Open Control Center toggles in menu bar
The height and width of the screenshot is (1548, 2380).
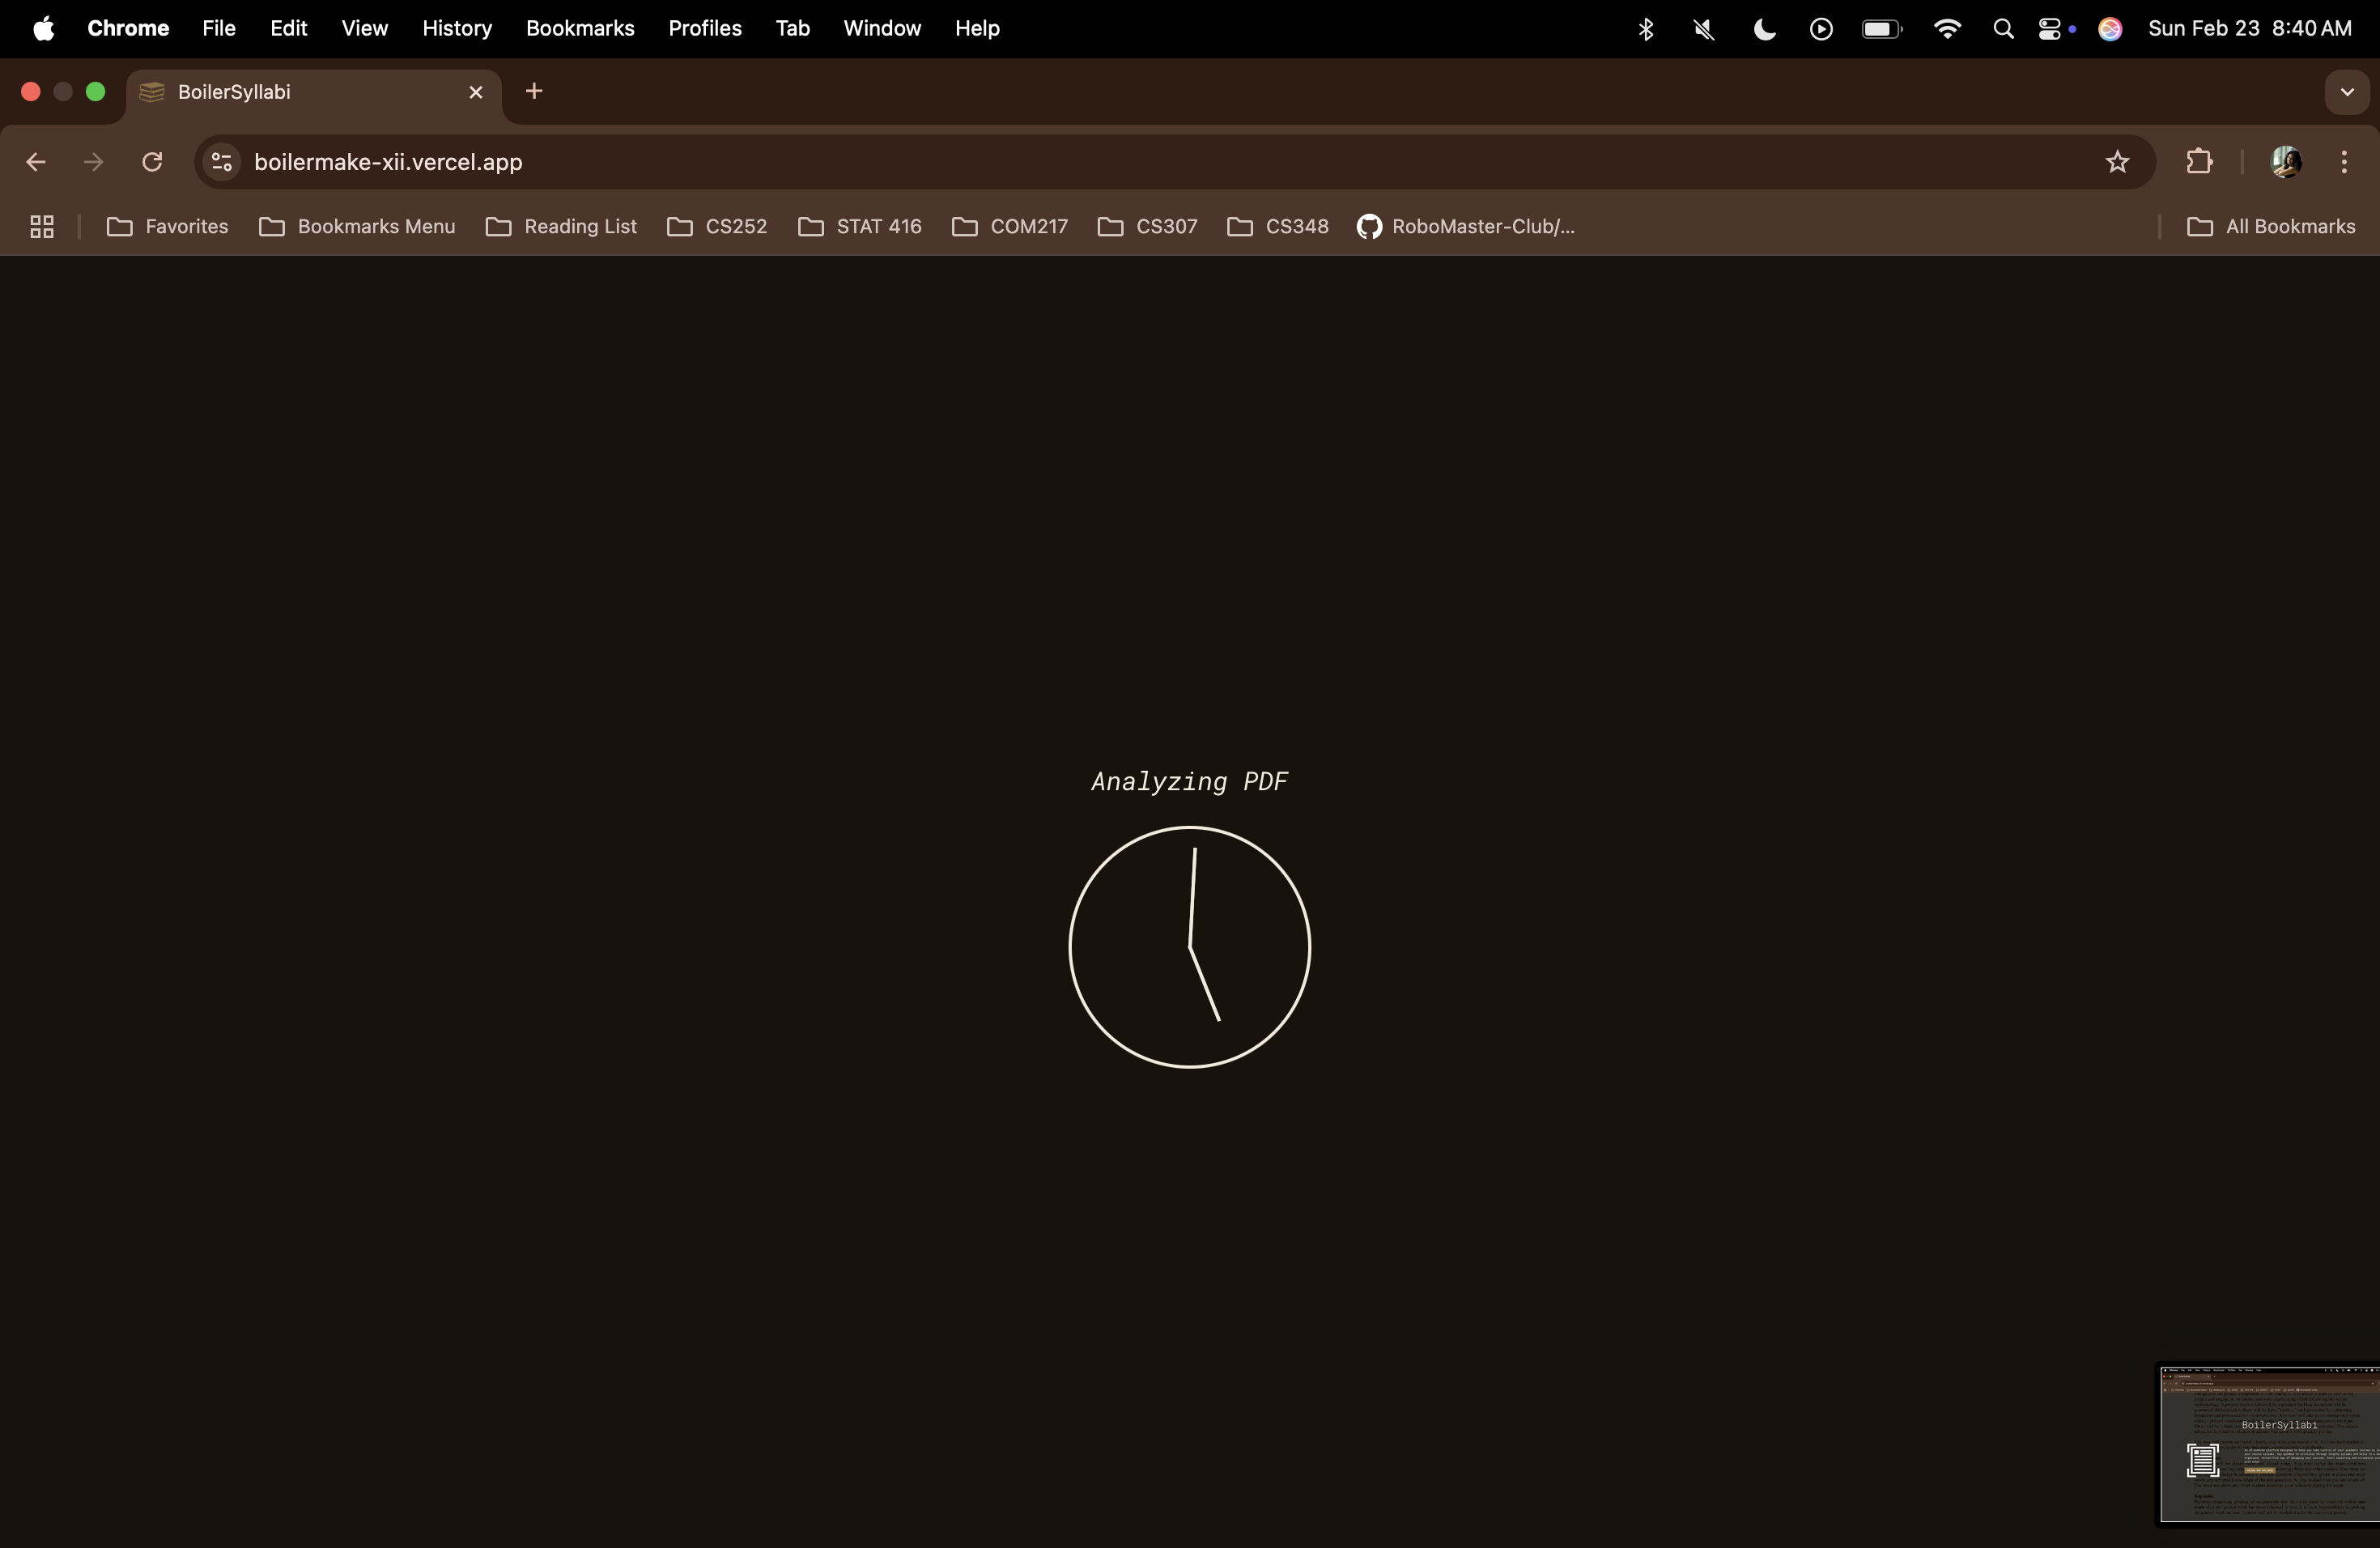(2050, 29)
